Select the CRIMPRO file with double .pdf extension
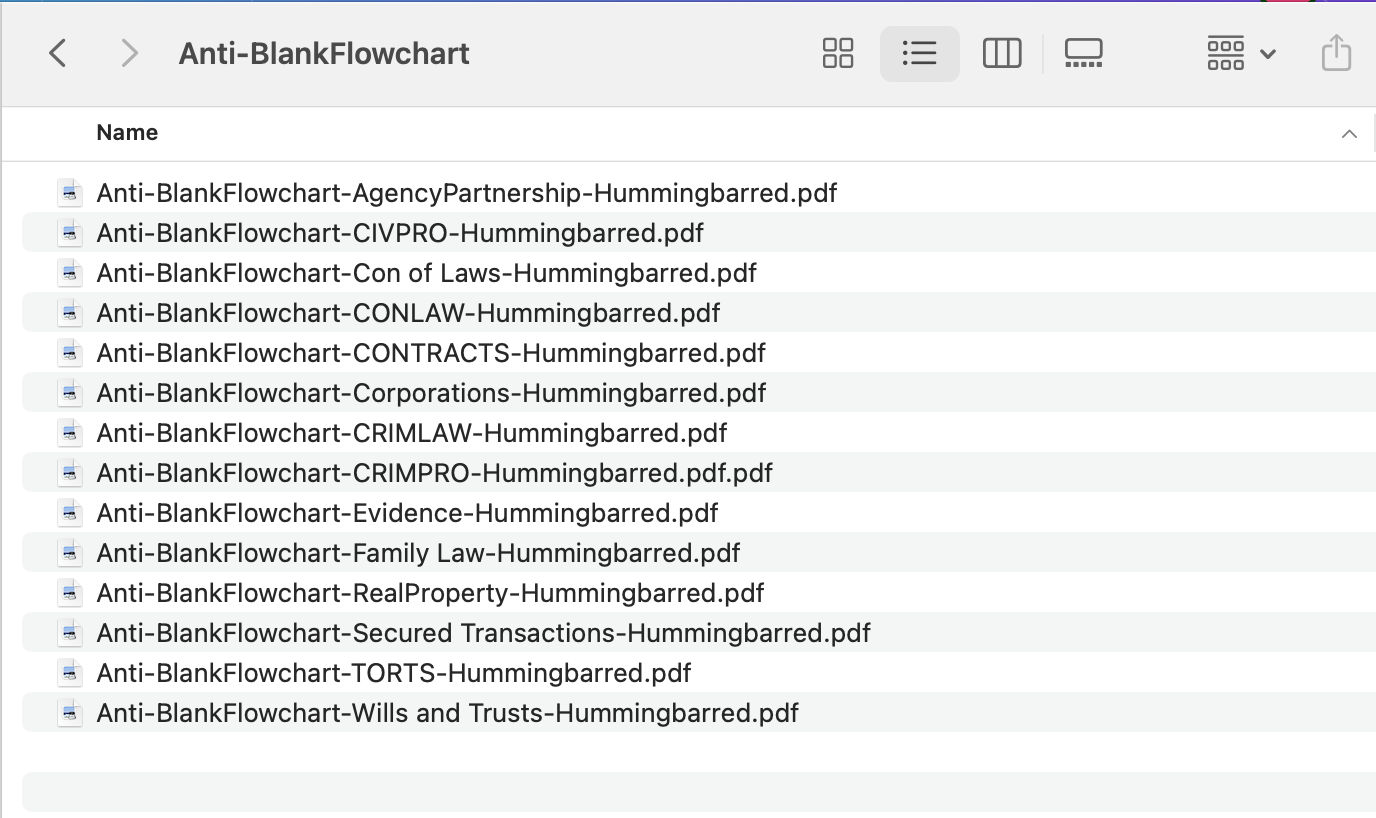1376x818 pixels. click(x=434, y=473)
